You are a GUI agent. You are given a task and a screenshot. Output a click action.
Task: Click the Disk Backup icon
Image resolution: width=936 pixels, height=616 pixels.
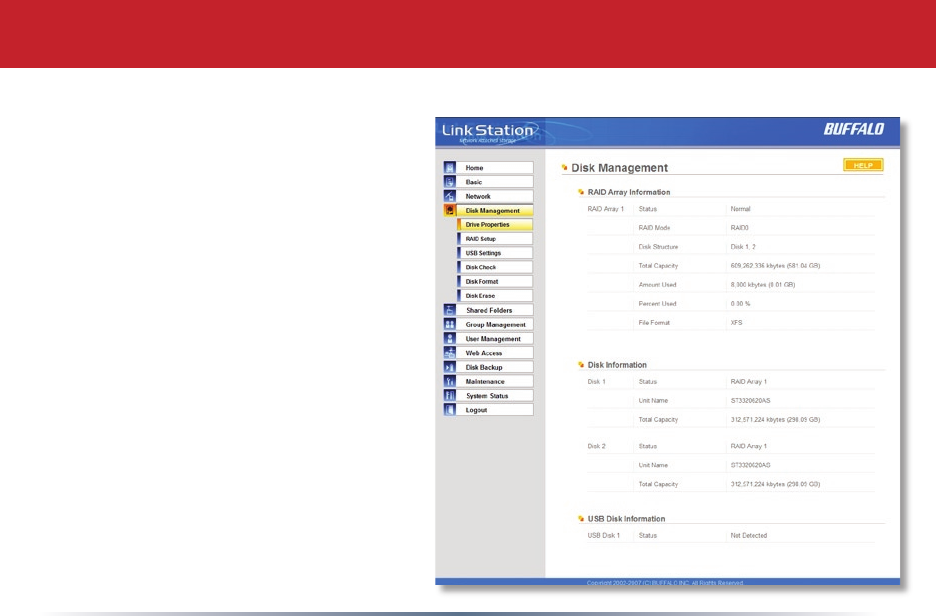[x=449, y=368]
